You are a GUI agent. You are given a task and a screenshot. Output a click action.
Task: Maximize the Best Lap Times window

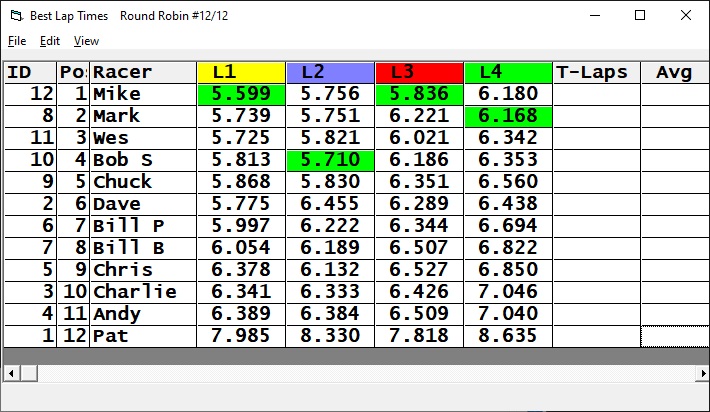click(x=640, y=15)
